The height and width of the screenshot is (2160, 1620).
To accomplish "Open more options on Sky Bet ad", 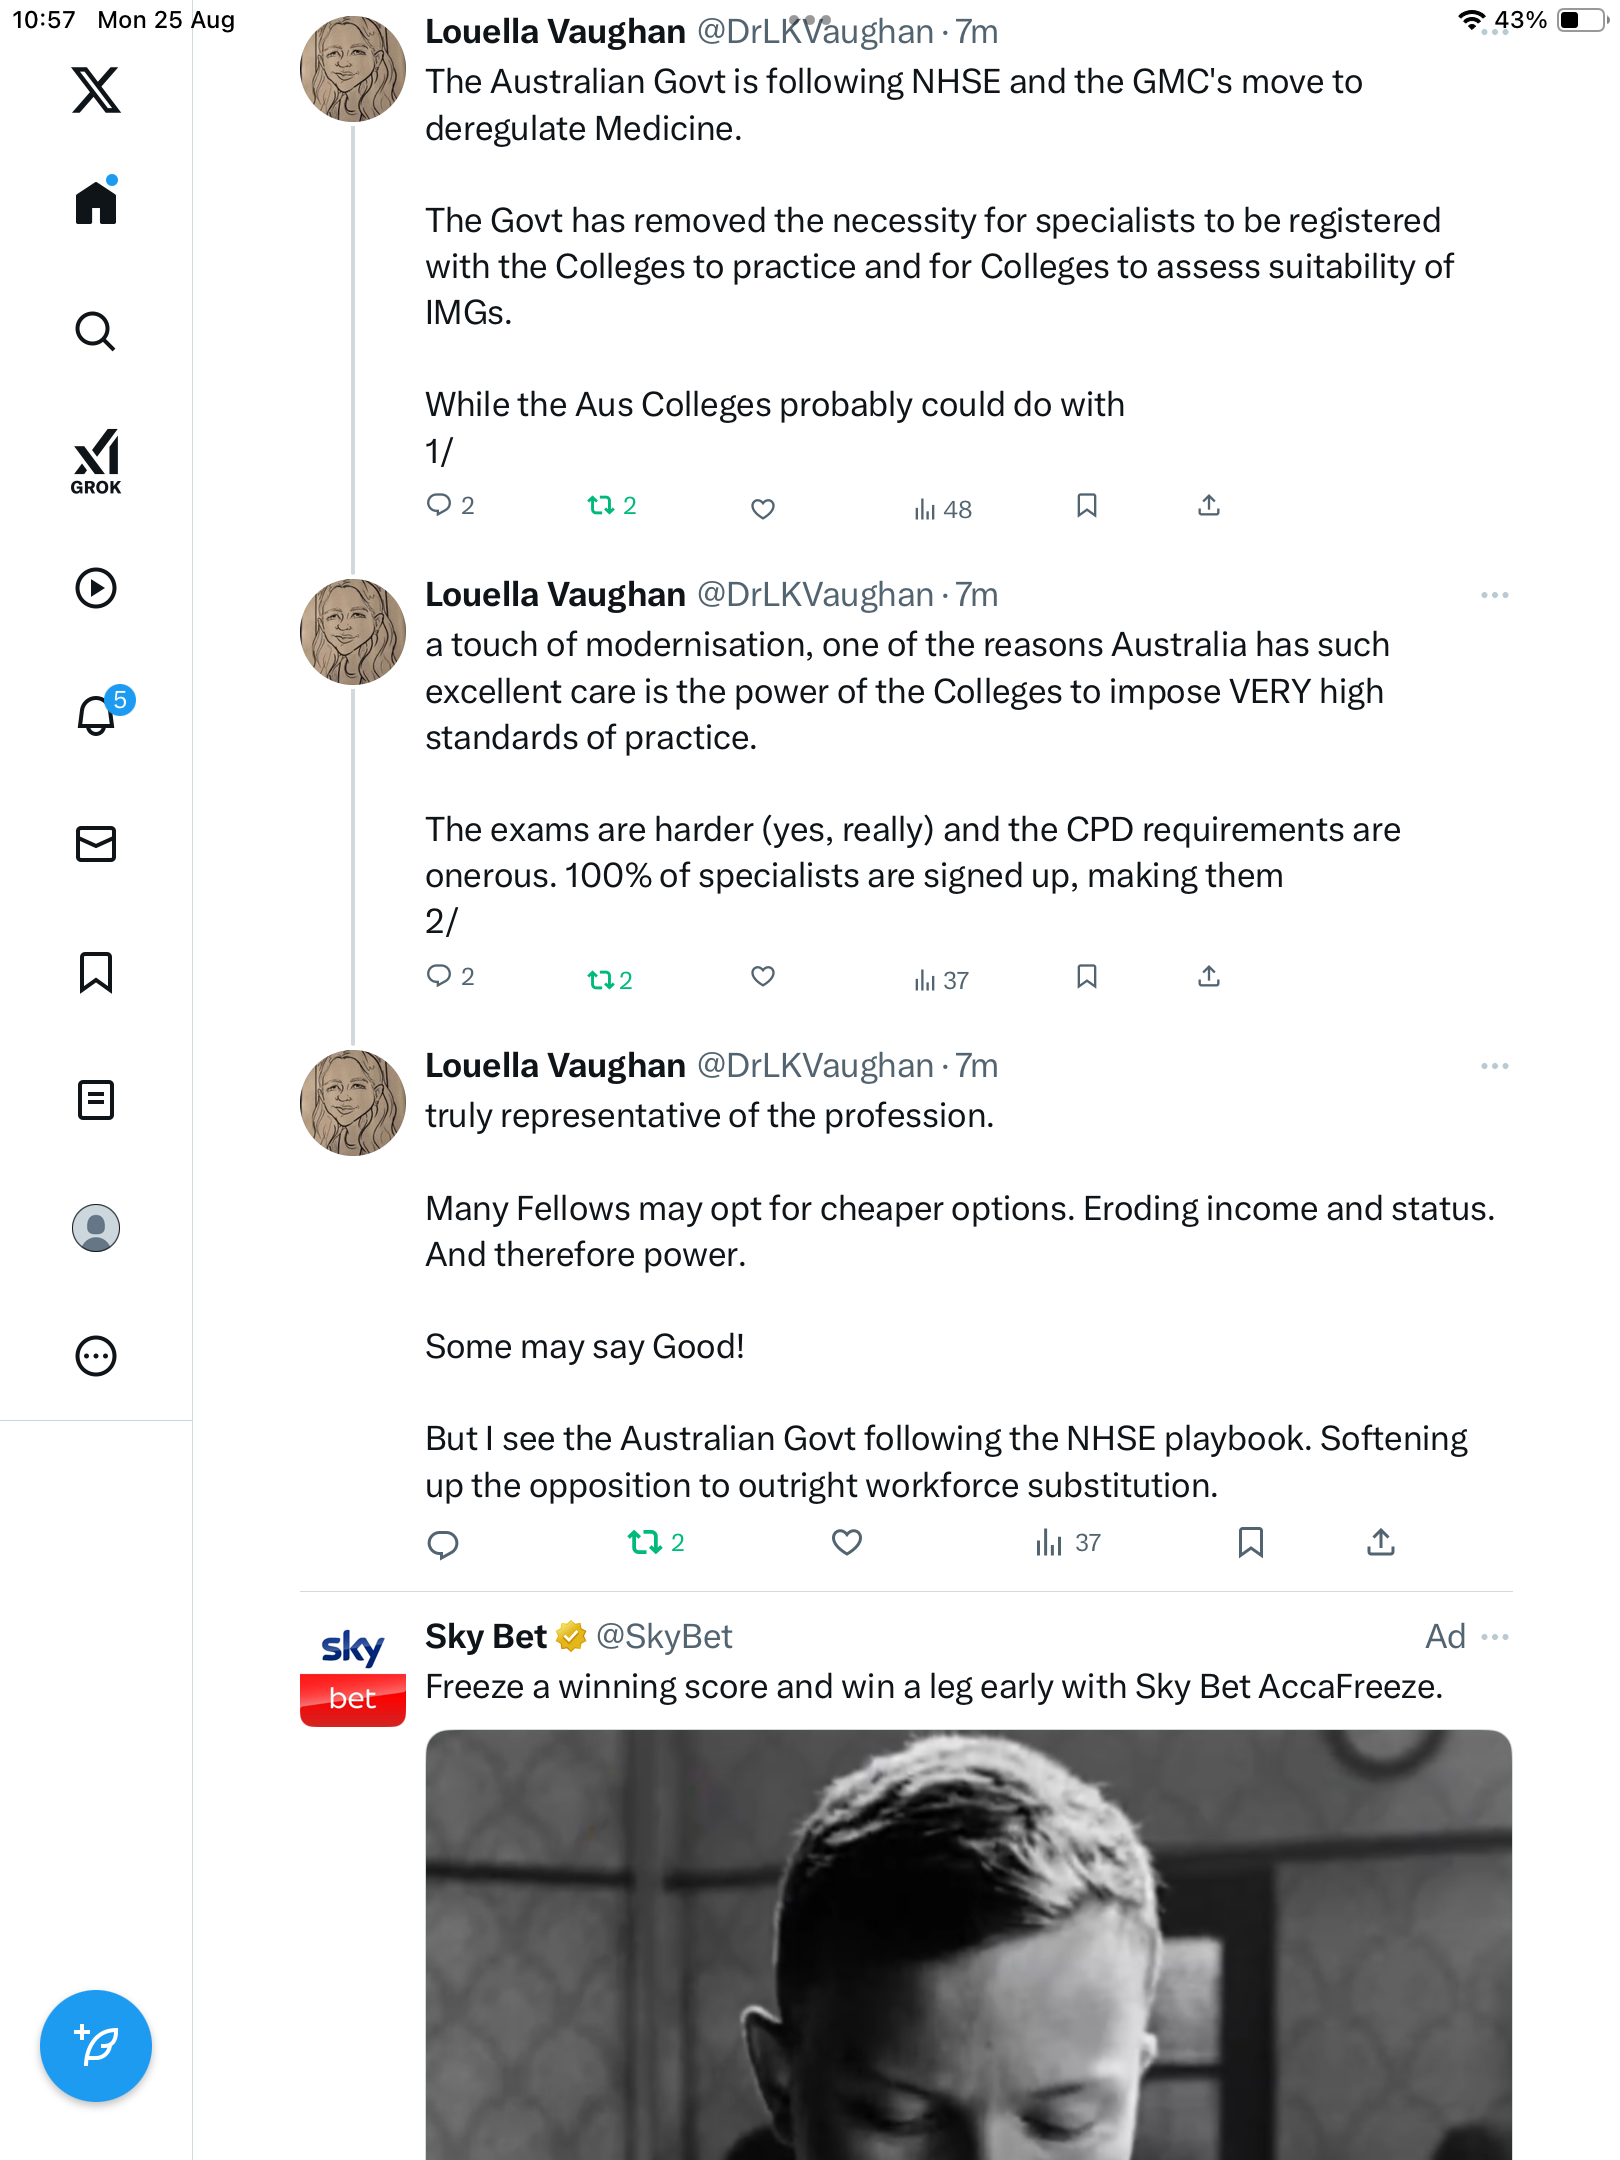I will pos(1495,1637).
